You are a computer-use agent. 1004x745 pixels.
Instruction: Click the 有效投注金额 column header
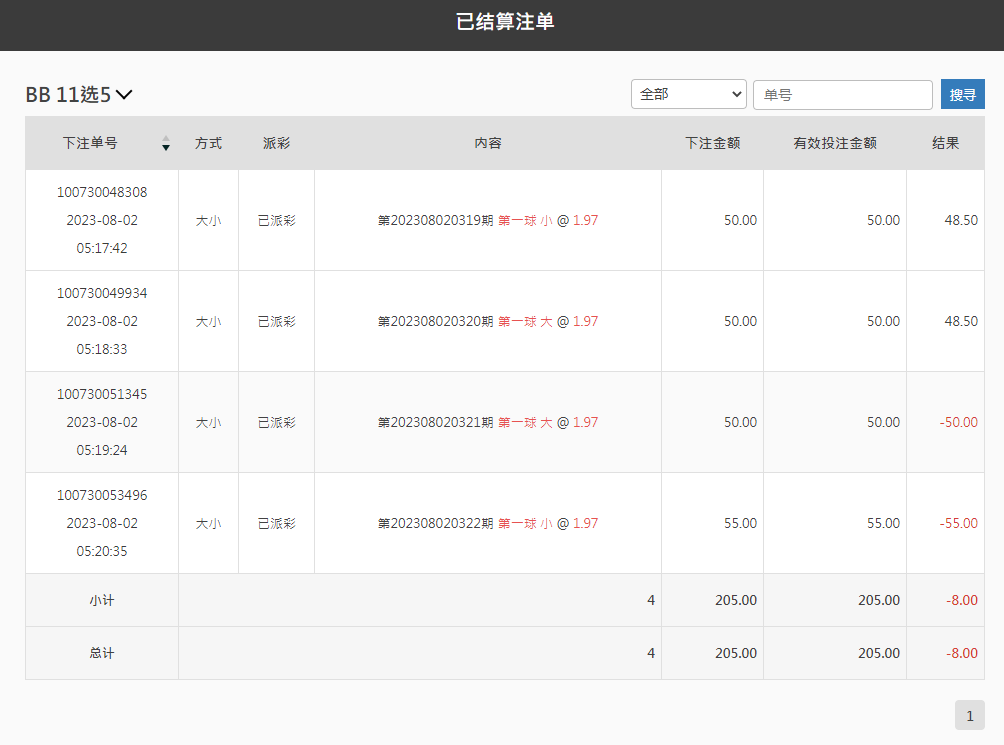click(834, 143)
